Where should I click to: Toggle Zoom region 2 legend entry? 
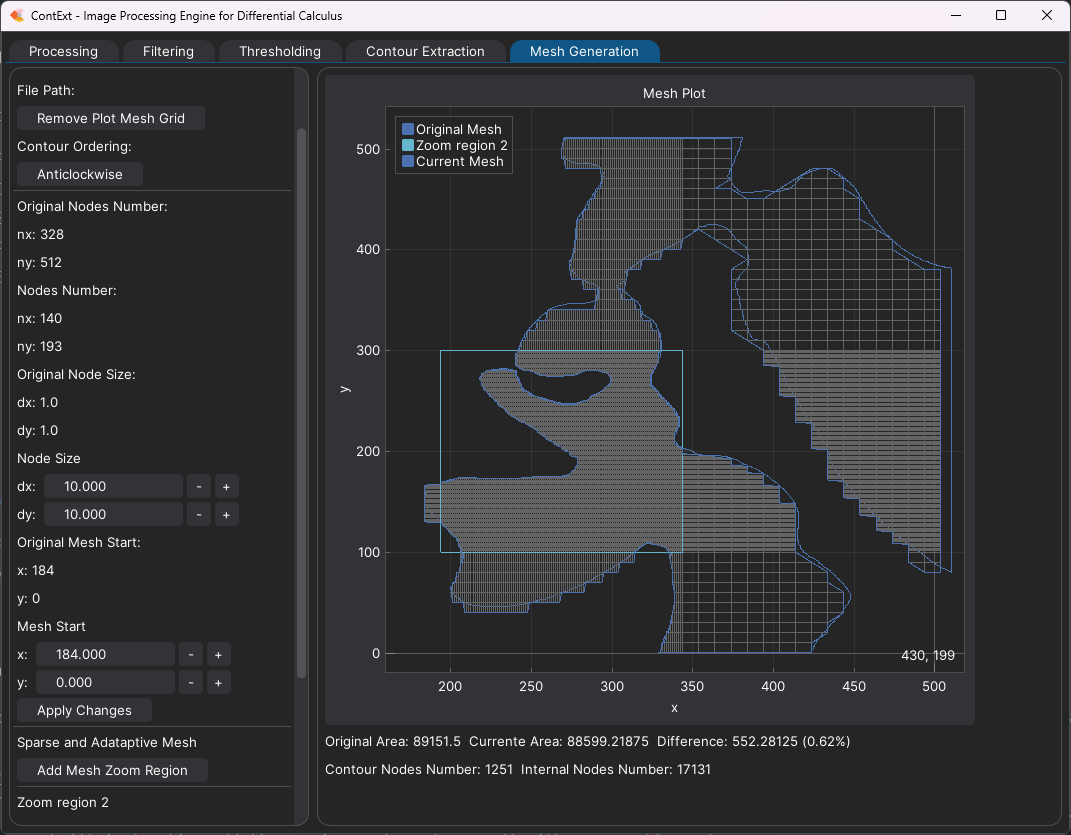[461, 145]
